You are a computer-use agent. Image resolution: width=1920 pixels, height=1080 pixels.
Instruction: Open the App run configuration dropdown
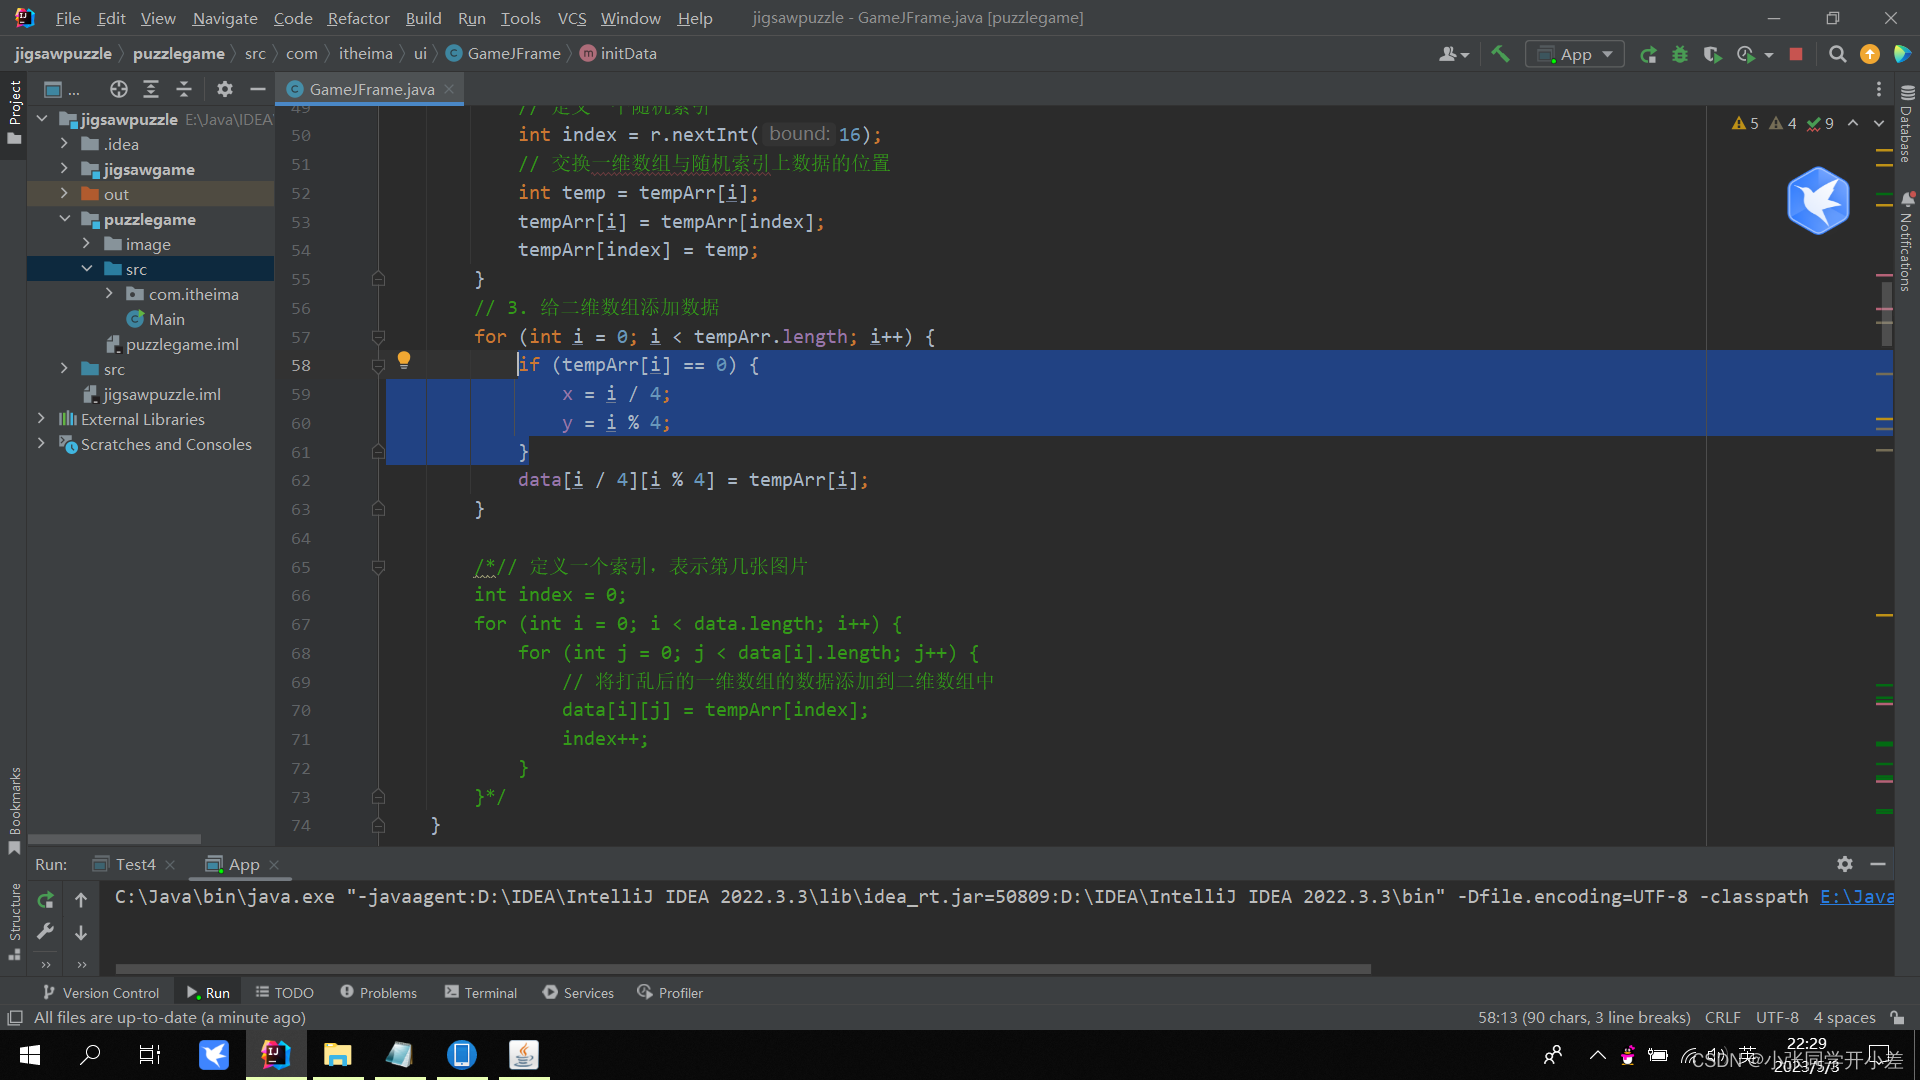[x=1575, y=54]
